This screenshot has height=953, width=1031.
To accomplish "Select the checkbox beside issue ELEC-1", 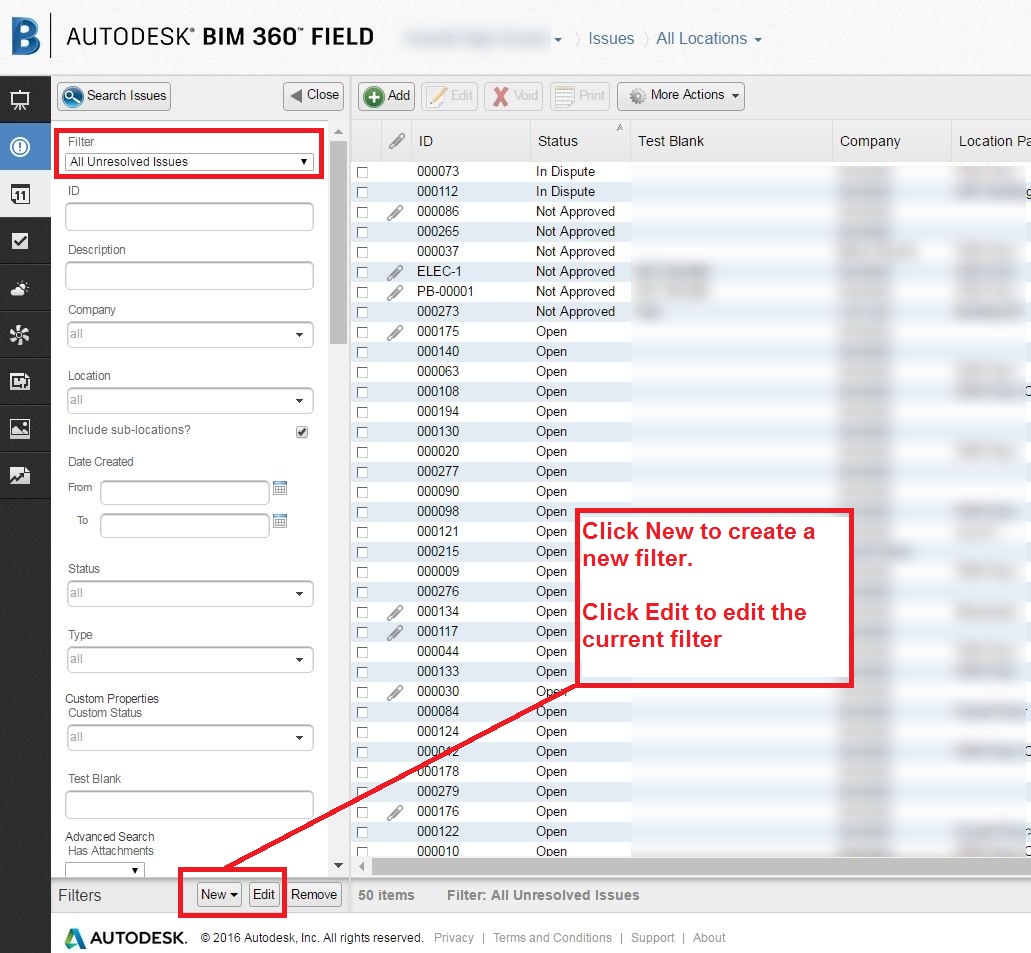I will (x=362, y=271).
